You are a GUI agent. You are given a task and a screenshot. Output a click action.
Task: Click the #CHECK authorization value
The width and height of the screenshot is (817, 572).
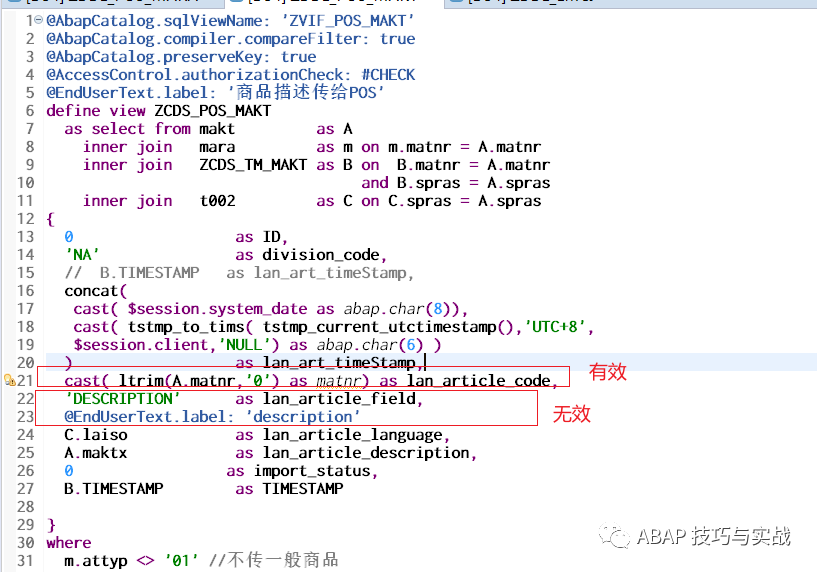click(388, 75)
